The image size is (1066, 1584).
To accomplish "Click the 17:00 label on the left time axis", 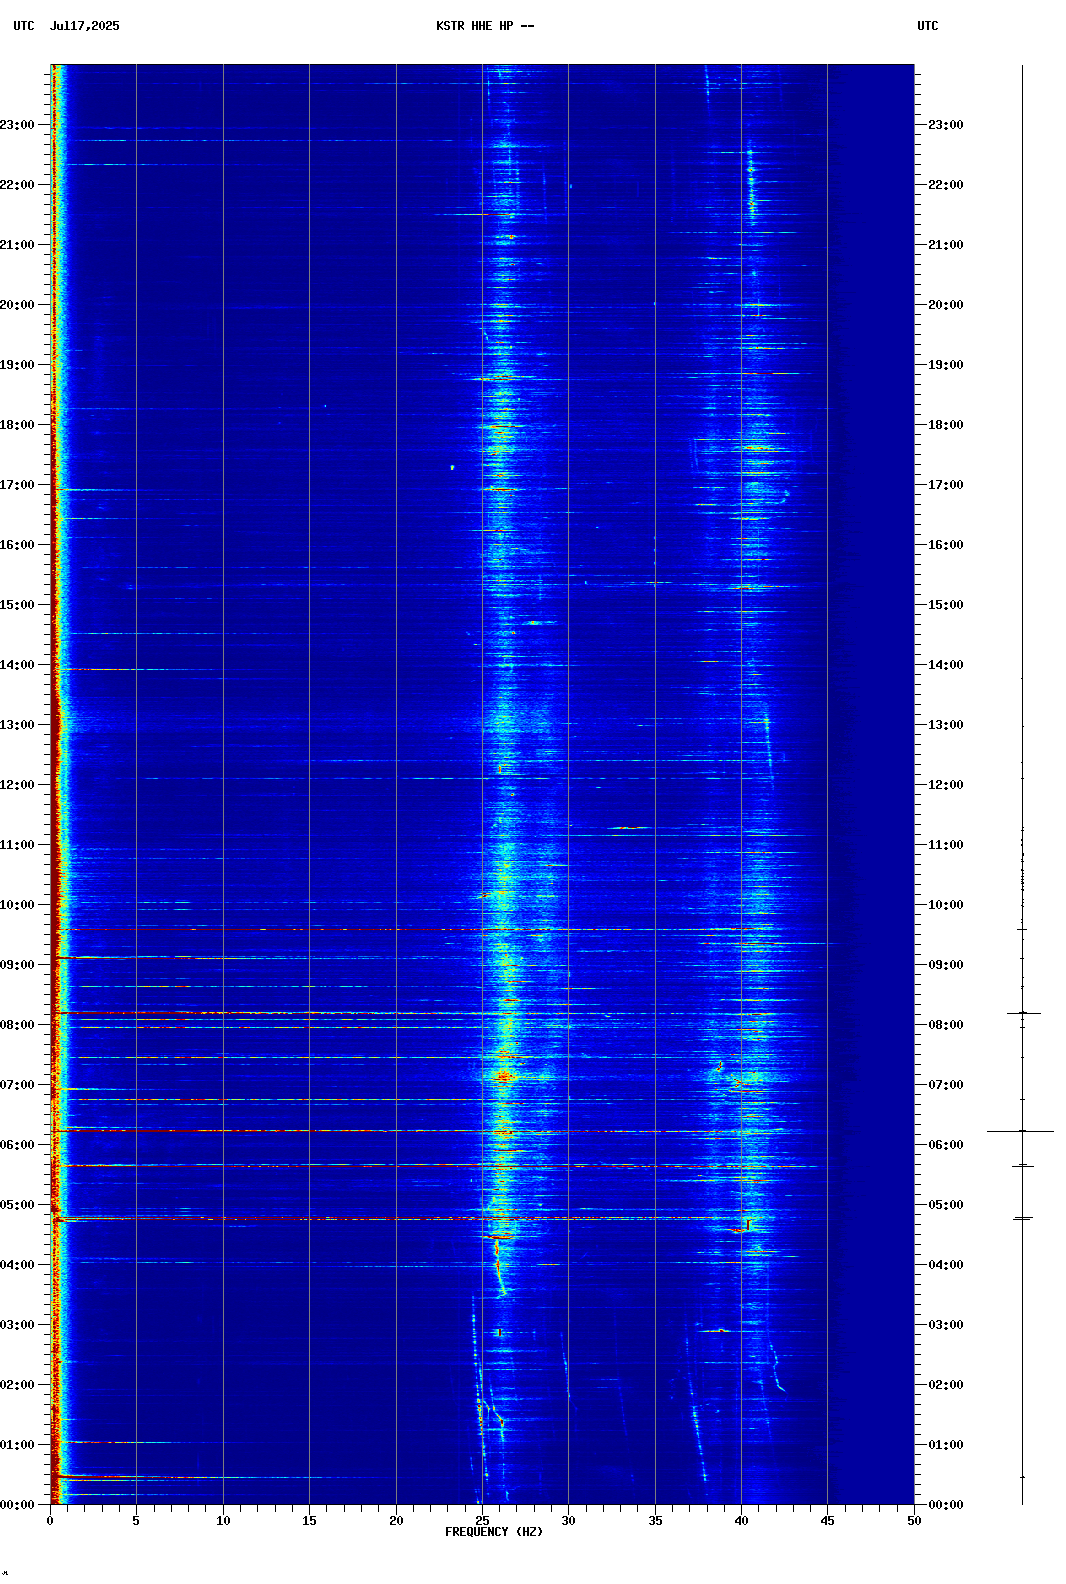I will [x=17, y=485].
